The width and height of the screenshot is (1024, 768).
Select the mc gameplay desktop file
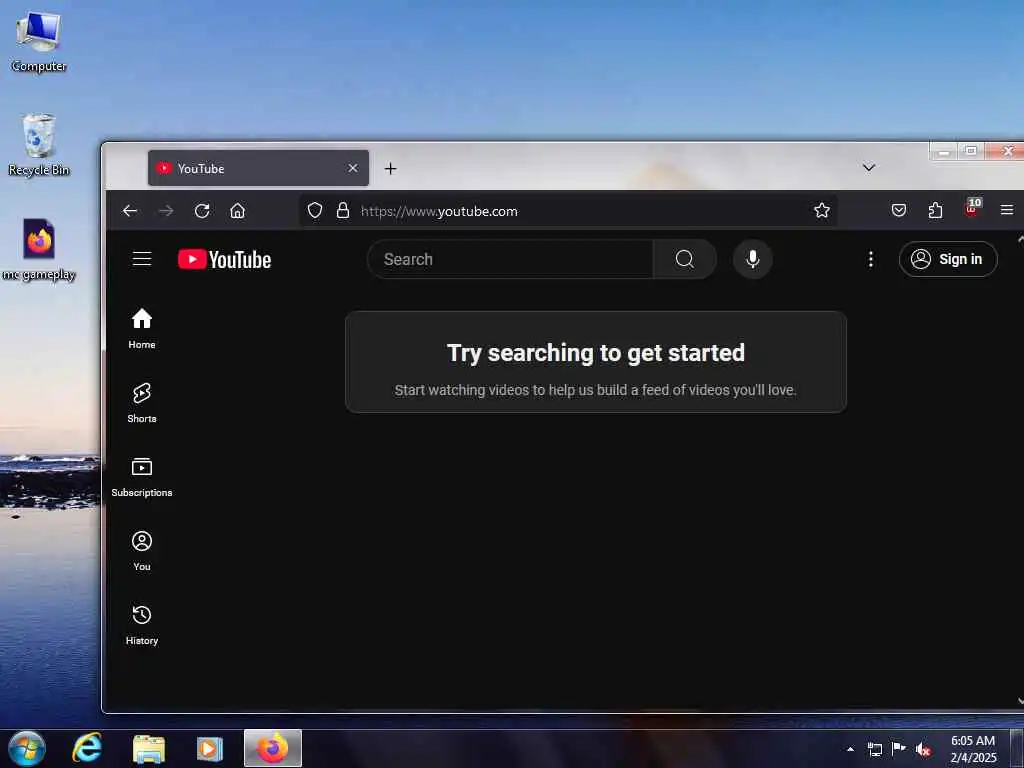tap(39, 249)
